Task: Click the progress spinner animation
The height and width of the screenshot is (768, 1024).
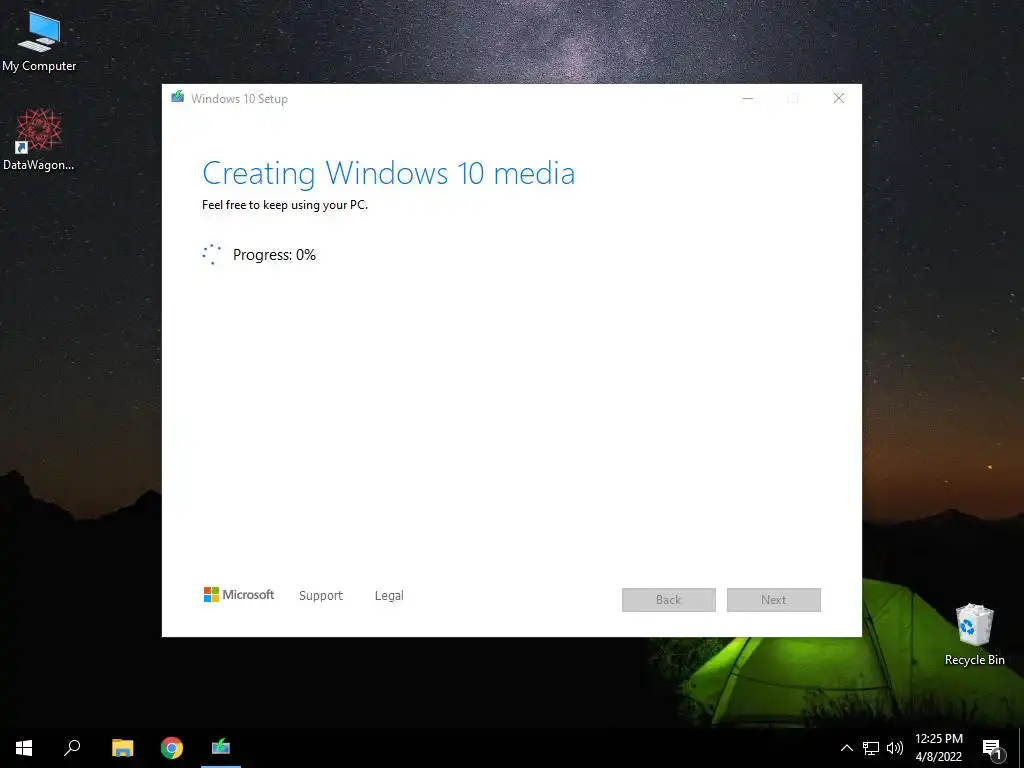Action: click(212, 255)
